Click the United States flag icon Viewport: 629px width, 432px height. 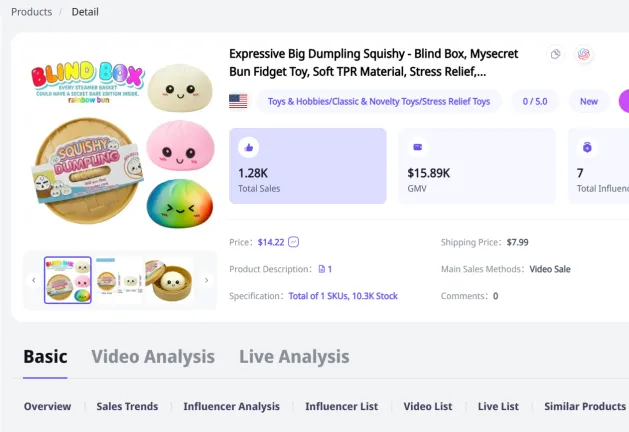238,101
